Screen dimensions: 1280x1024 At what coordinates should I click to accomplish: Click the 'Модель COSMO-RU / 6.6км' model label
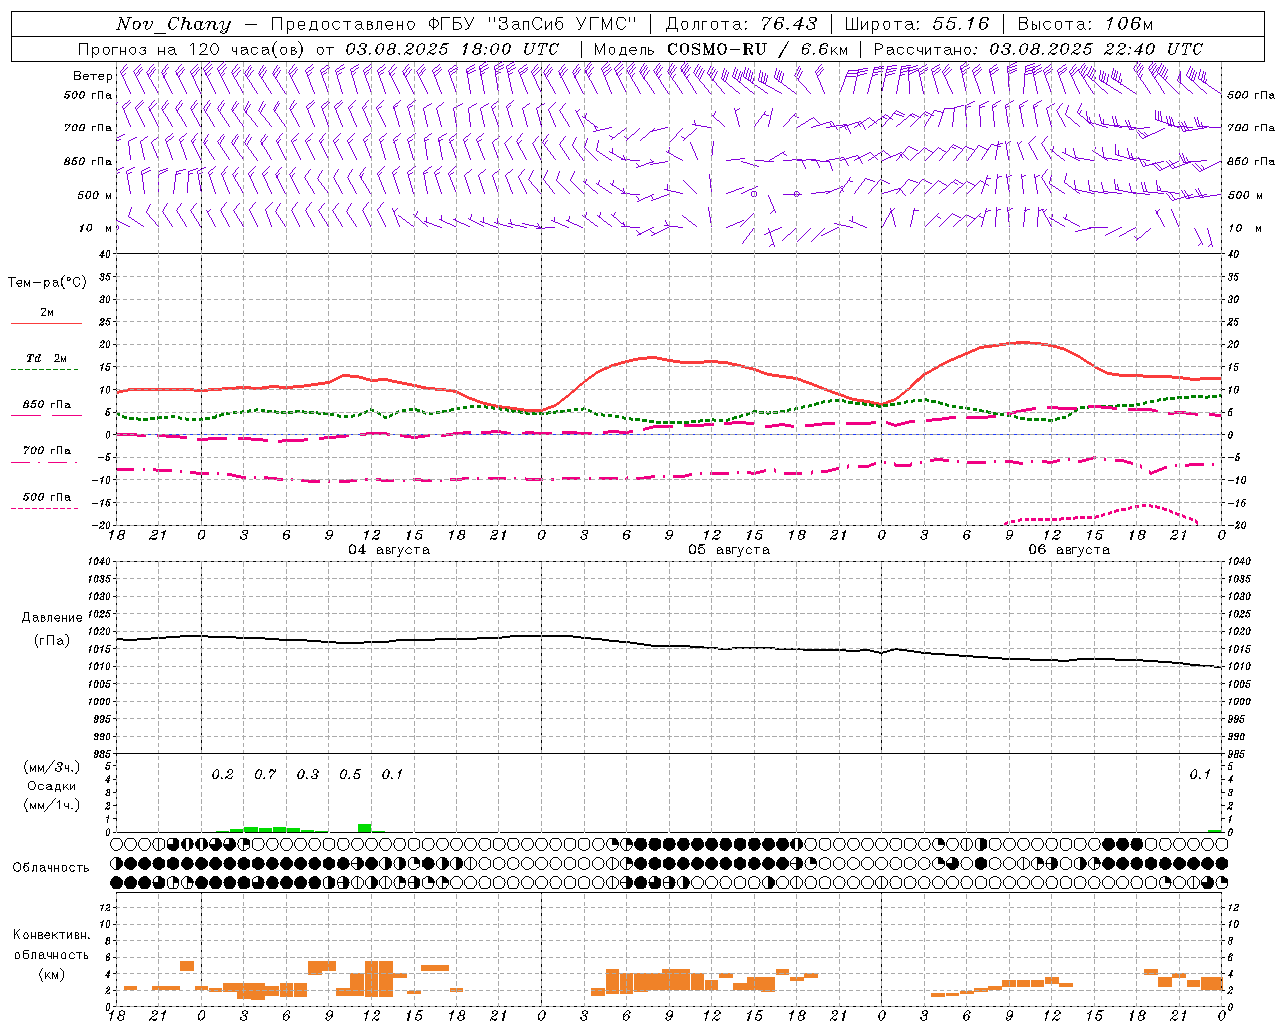[x=720, y=49]
